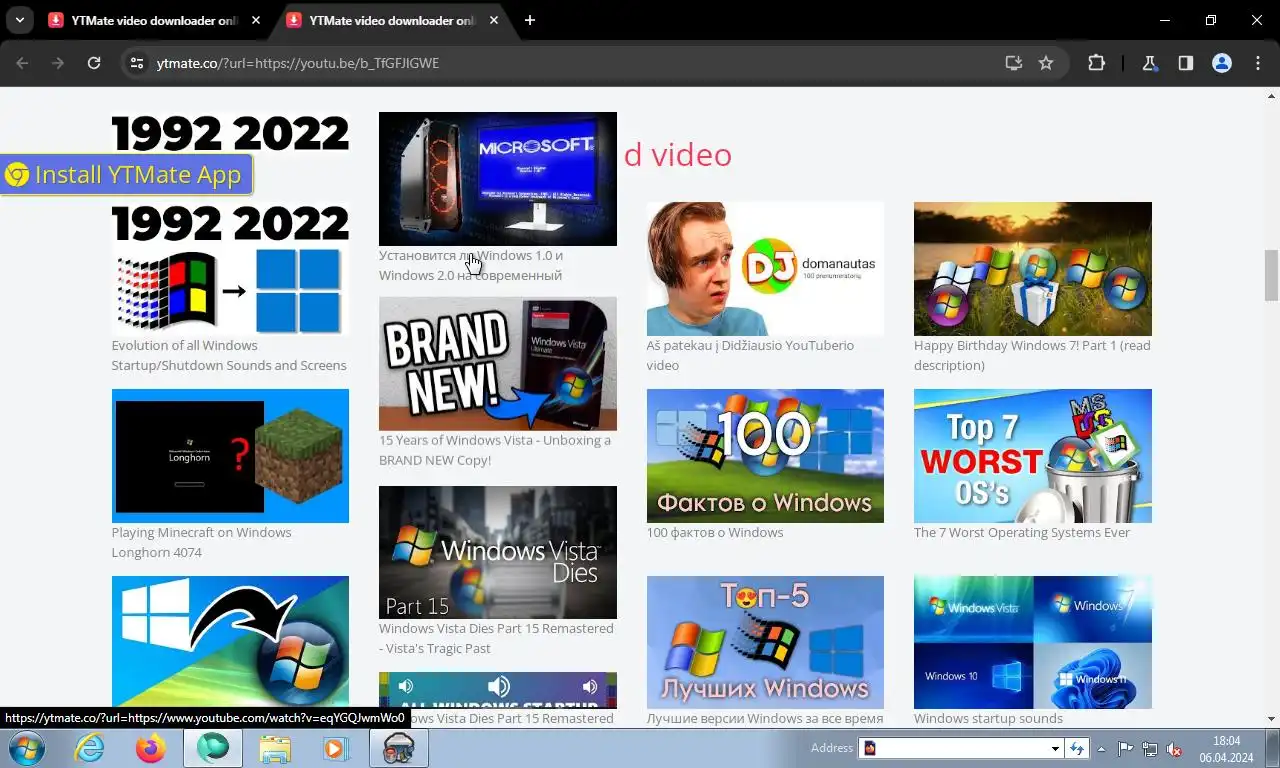Open the headphones app taskbar icon
The width and height of the screenshot is (1280, 768).
pyautogui.click(x=399, y=748)
